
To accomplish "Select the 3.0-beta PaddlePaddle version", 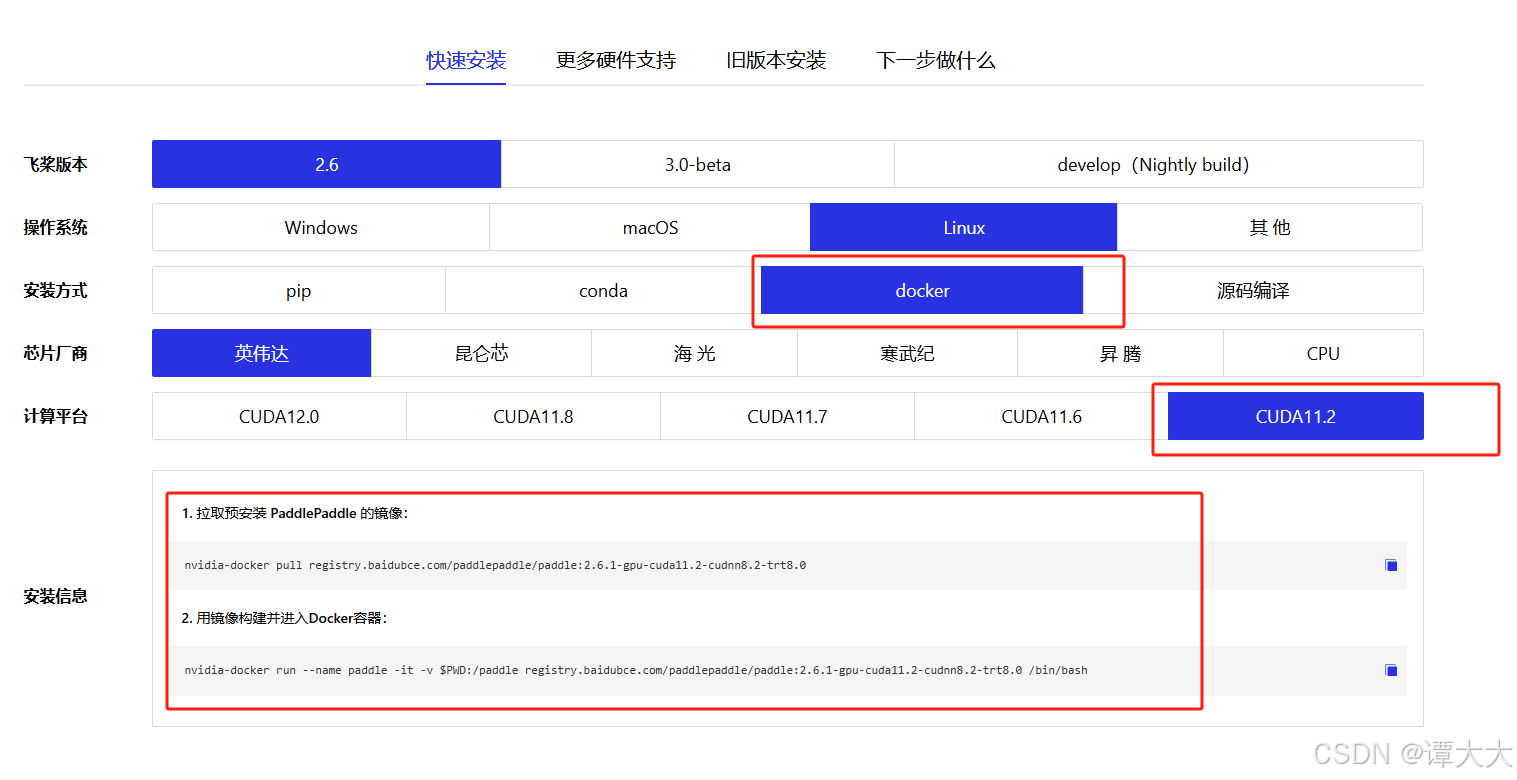I will (697, 164).
